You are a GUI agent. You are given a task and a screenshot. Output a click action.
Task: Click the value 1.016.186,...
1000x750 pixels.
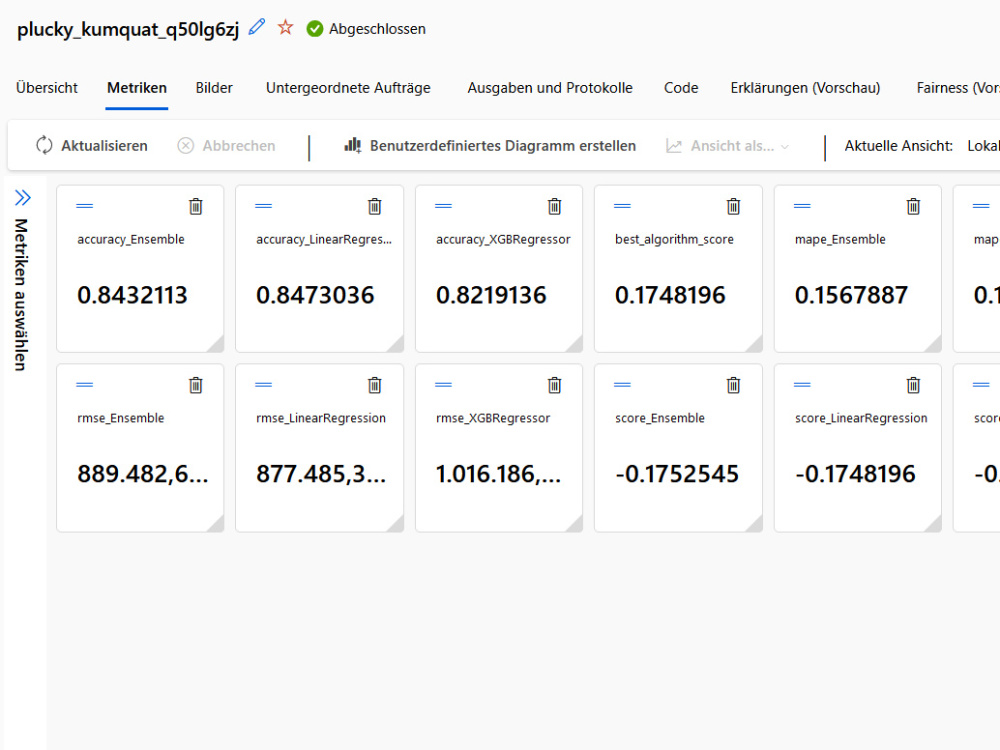coord(499,474)
